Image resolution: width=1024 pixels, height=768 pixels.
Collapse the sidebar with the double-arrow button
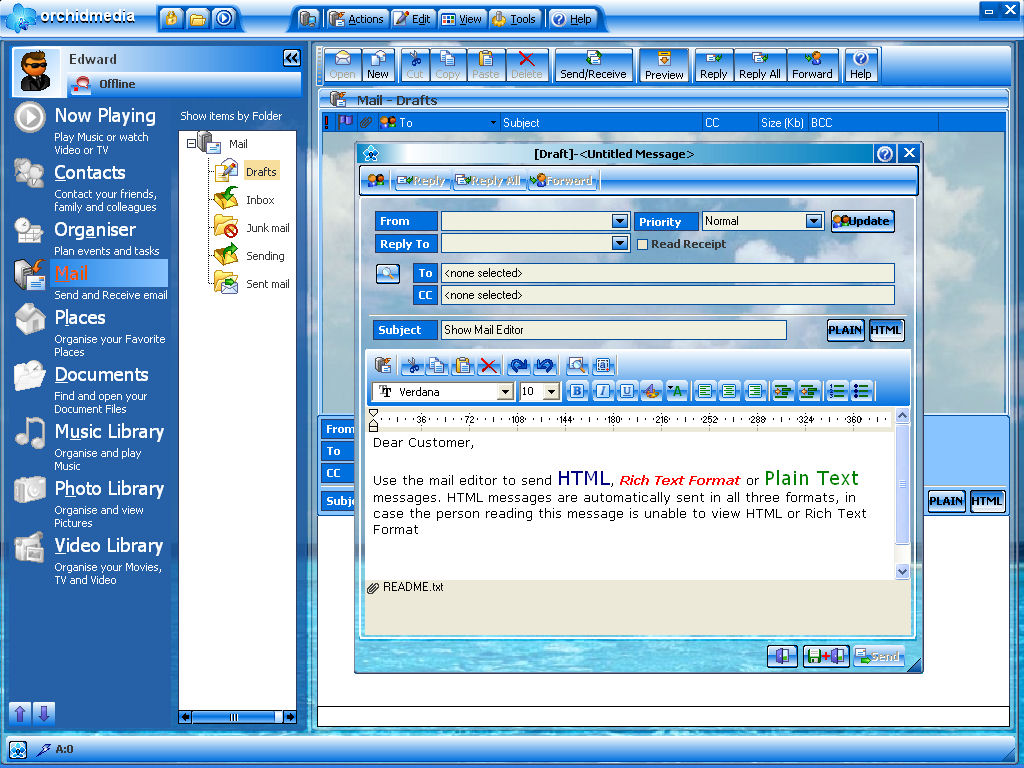pyautogui.click(x=292, y=58)
